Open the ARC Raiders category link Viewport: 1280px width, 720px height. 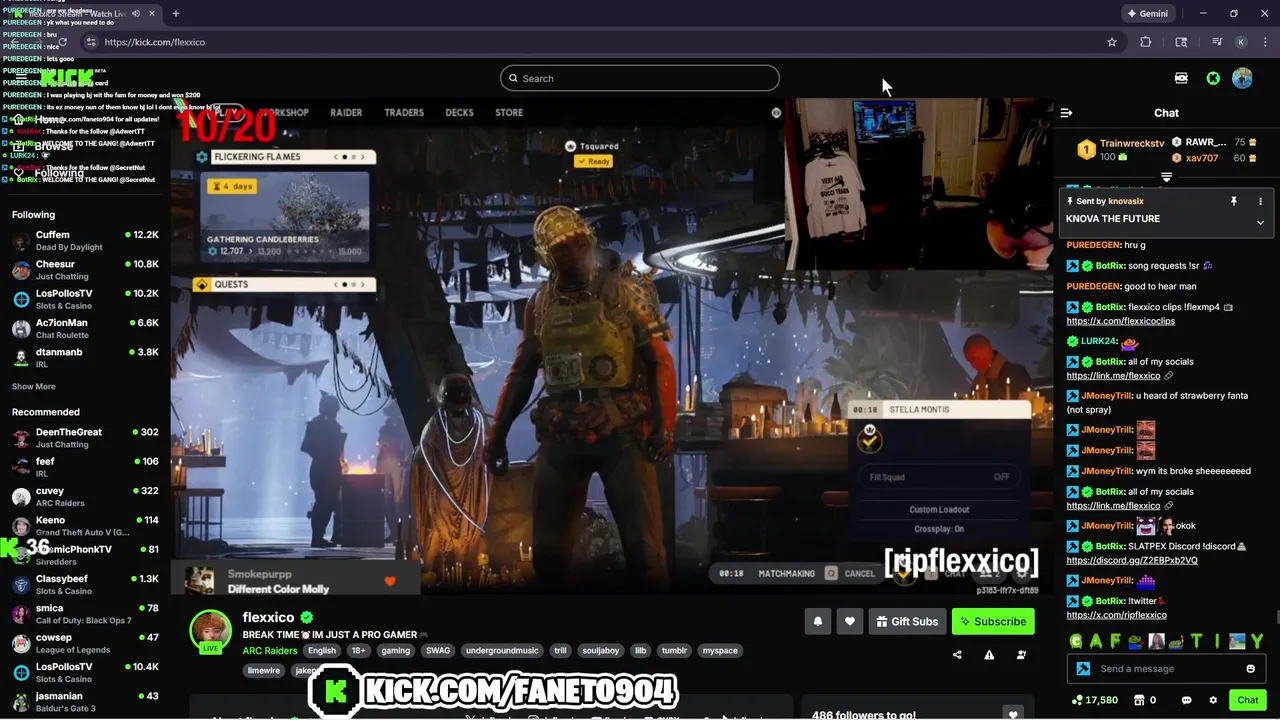270,651
